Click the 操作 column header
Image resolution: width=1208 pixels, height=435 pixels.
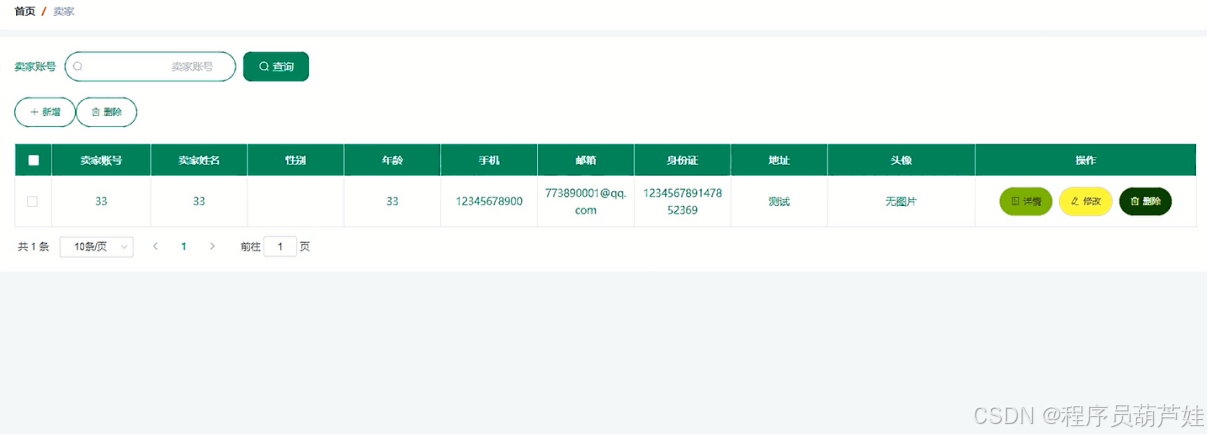[x=1085, y=160]
